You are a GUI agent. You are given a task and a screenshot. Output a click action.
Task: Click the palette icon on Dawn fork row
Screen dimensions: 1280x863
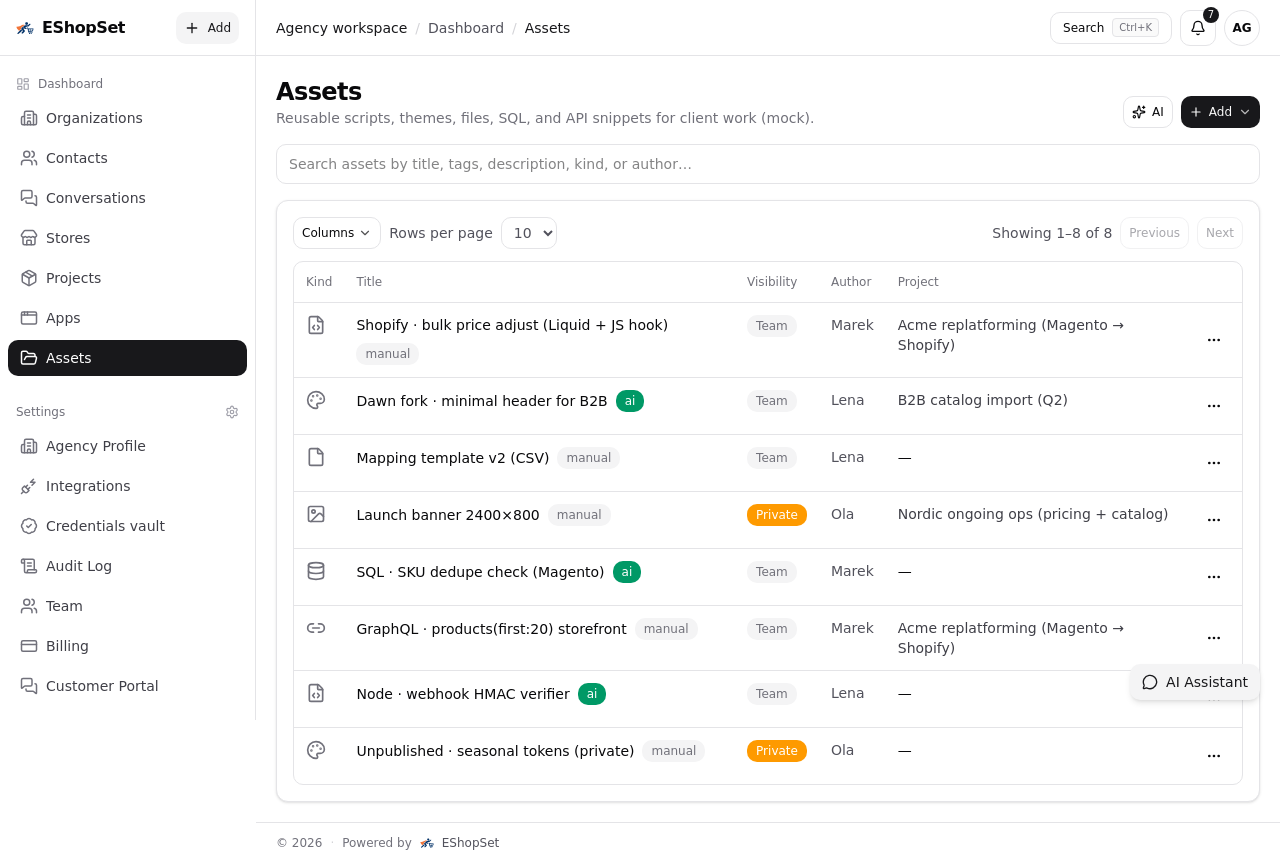316,399
